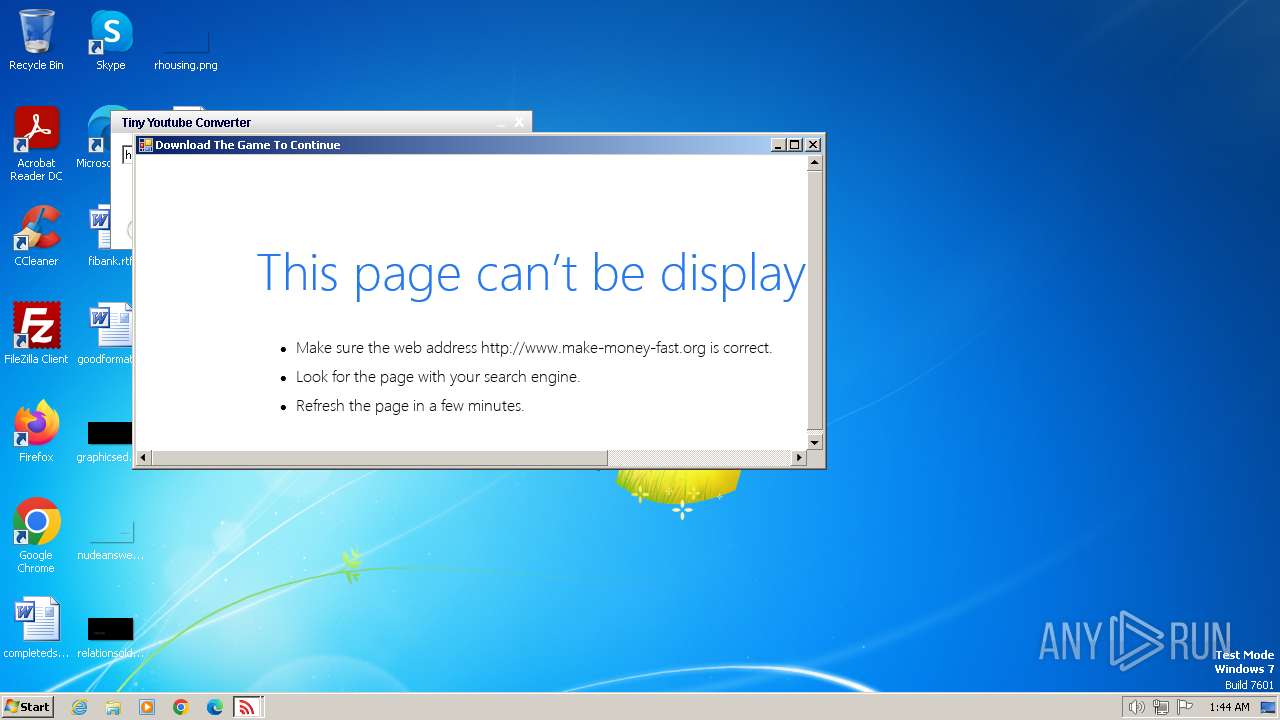
Task: Launch CCleaner from the desktop
Action: pos(36,236)
